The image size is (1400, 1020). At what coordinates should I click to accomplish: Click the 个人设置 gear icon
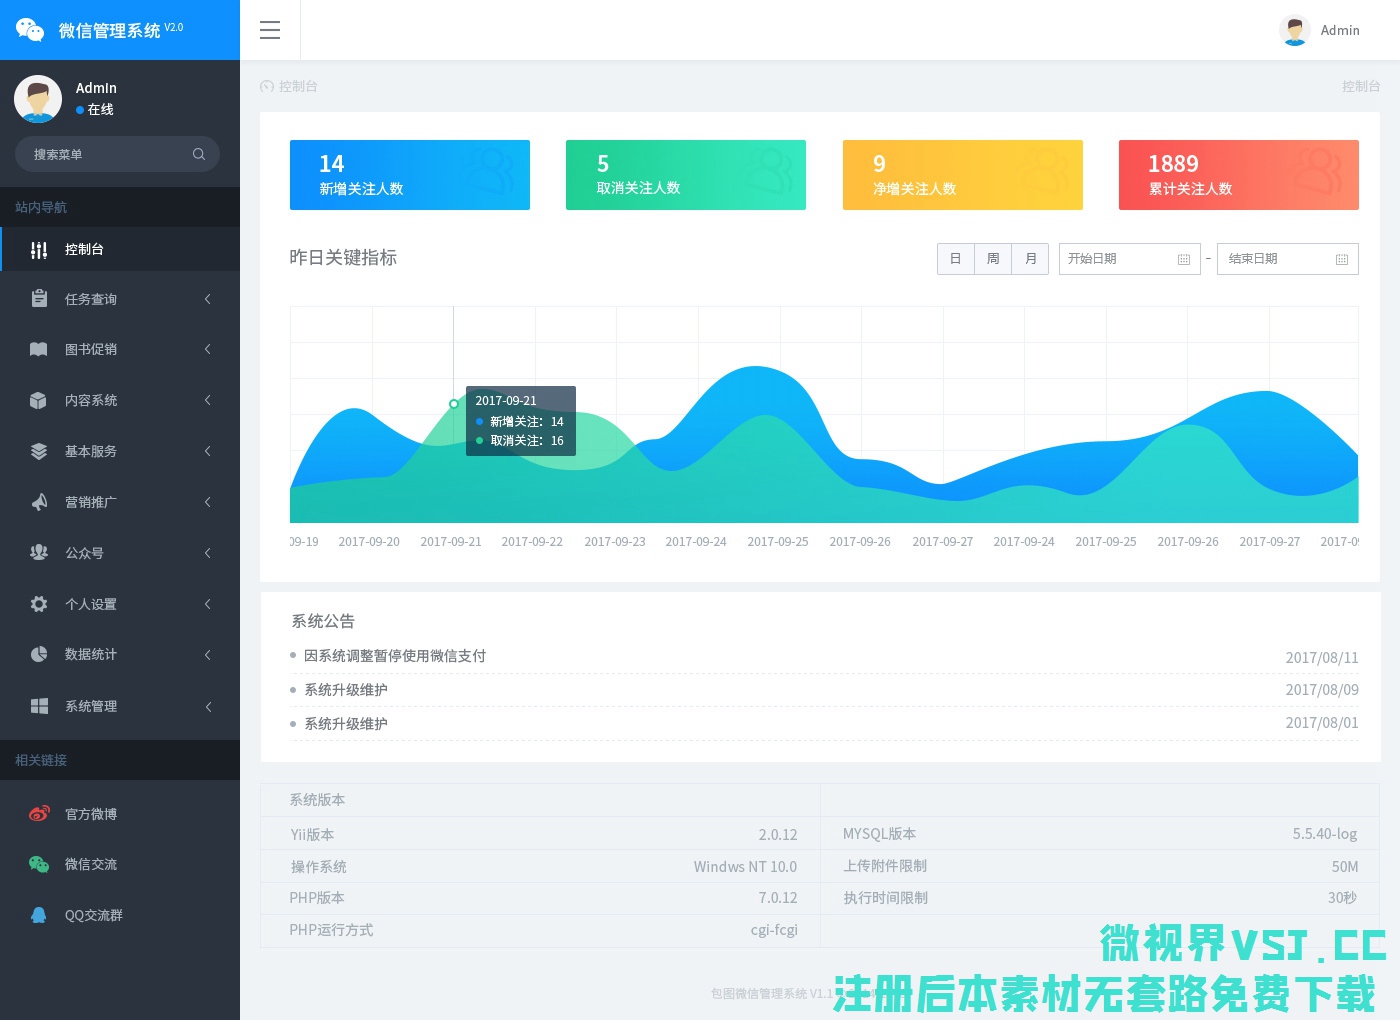tap(39, 604)
